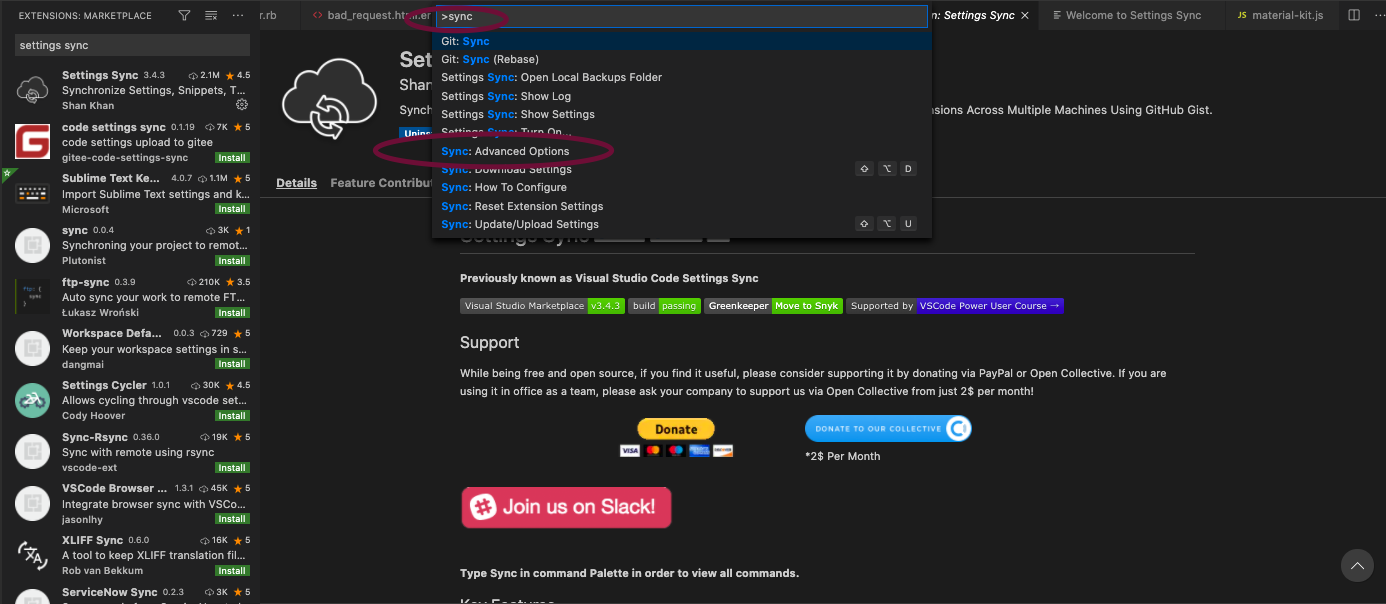1386x604 pixels.
Task: Click the command palette input box
Action: 682,16
